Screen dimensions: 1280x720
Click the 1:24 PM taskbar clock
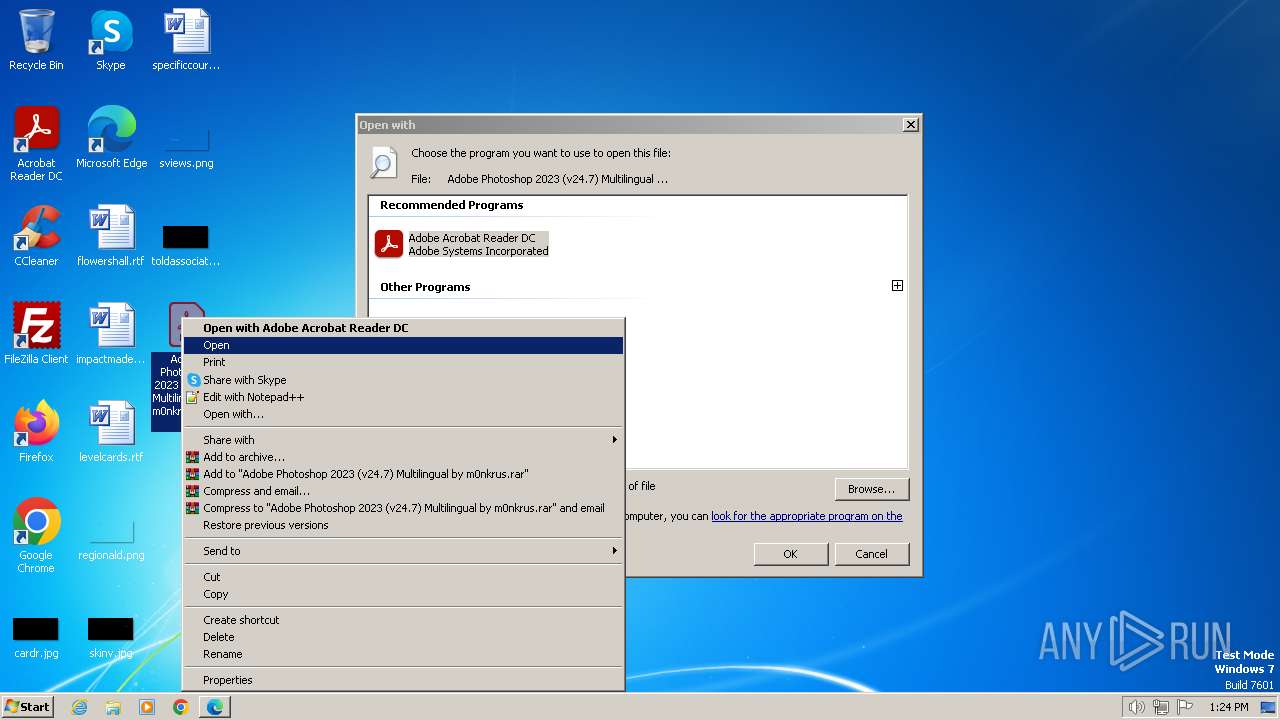coord(1228,707)
